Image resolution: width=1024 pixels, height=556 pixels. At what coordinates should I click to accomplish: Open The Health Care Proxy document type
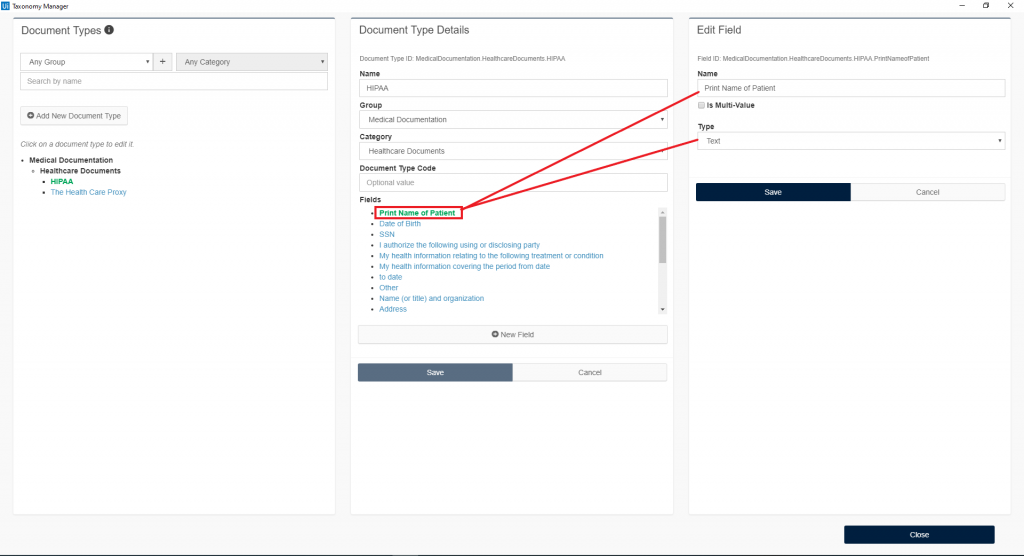(88, 192)
